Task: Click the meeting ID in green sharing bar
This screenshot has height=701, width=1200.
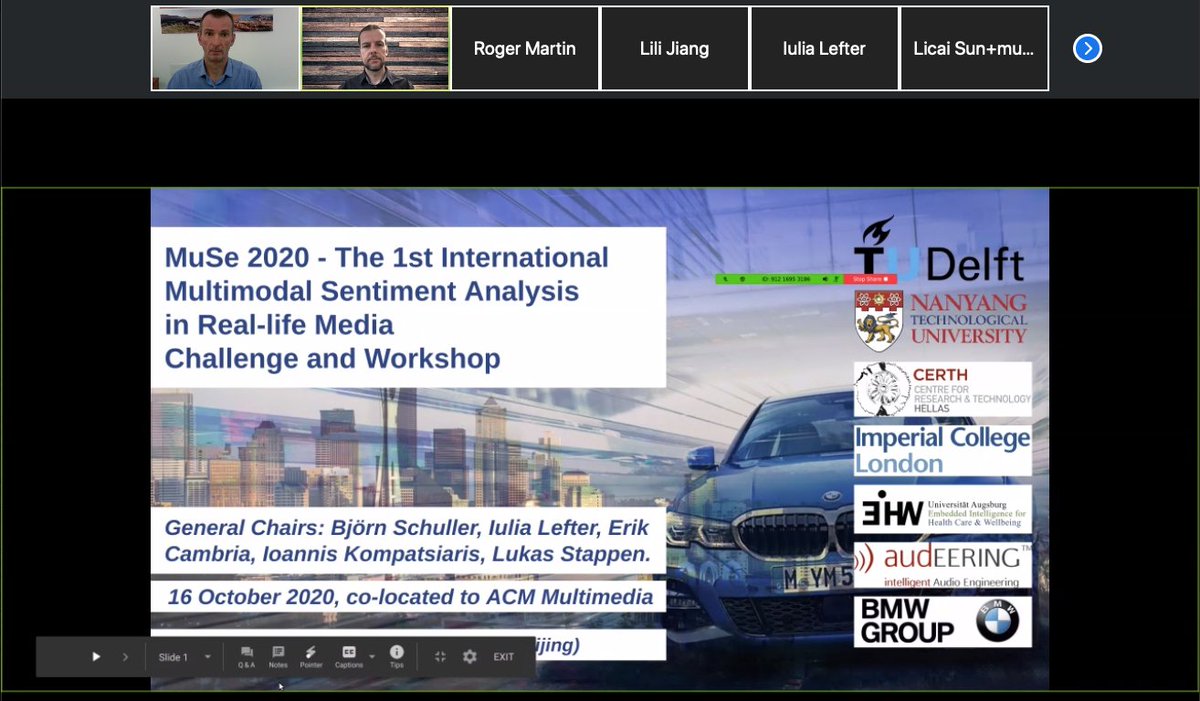Action: (786, 279)
